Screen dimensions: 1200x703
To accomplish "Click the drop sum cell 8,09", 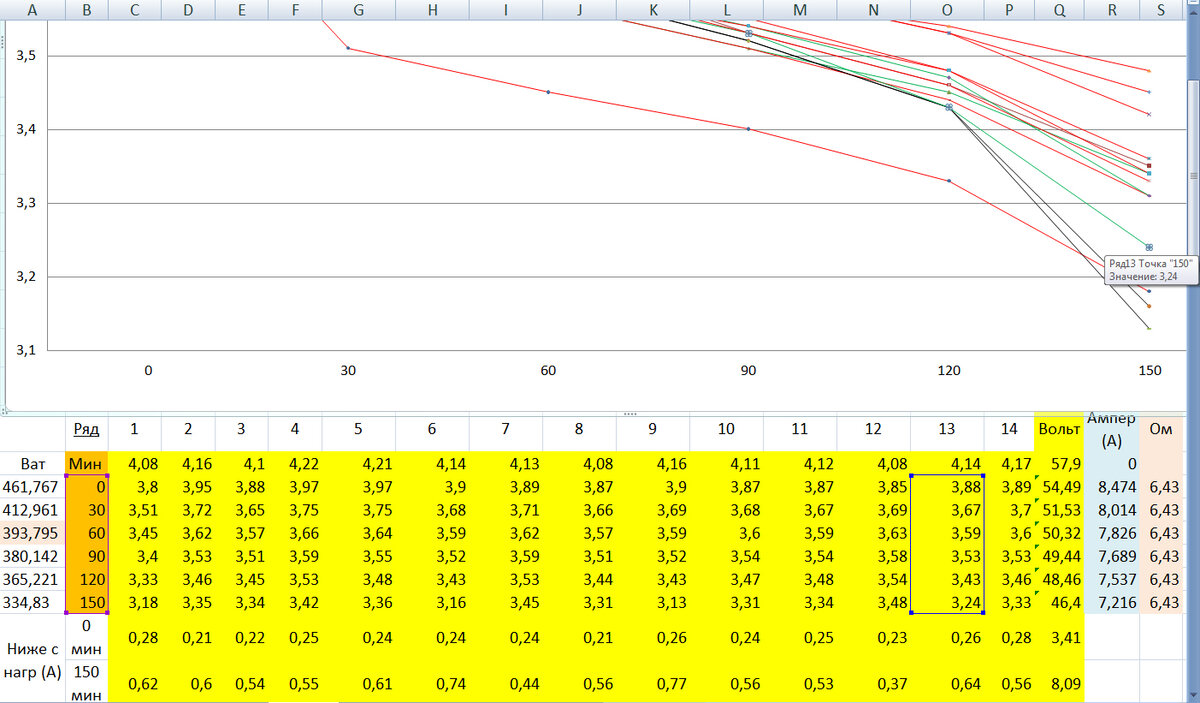I will point(1059,680).
